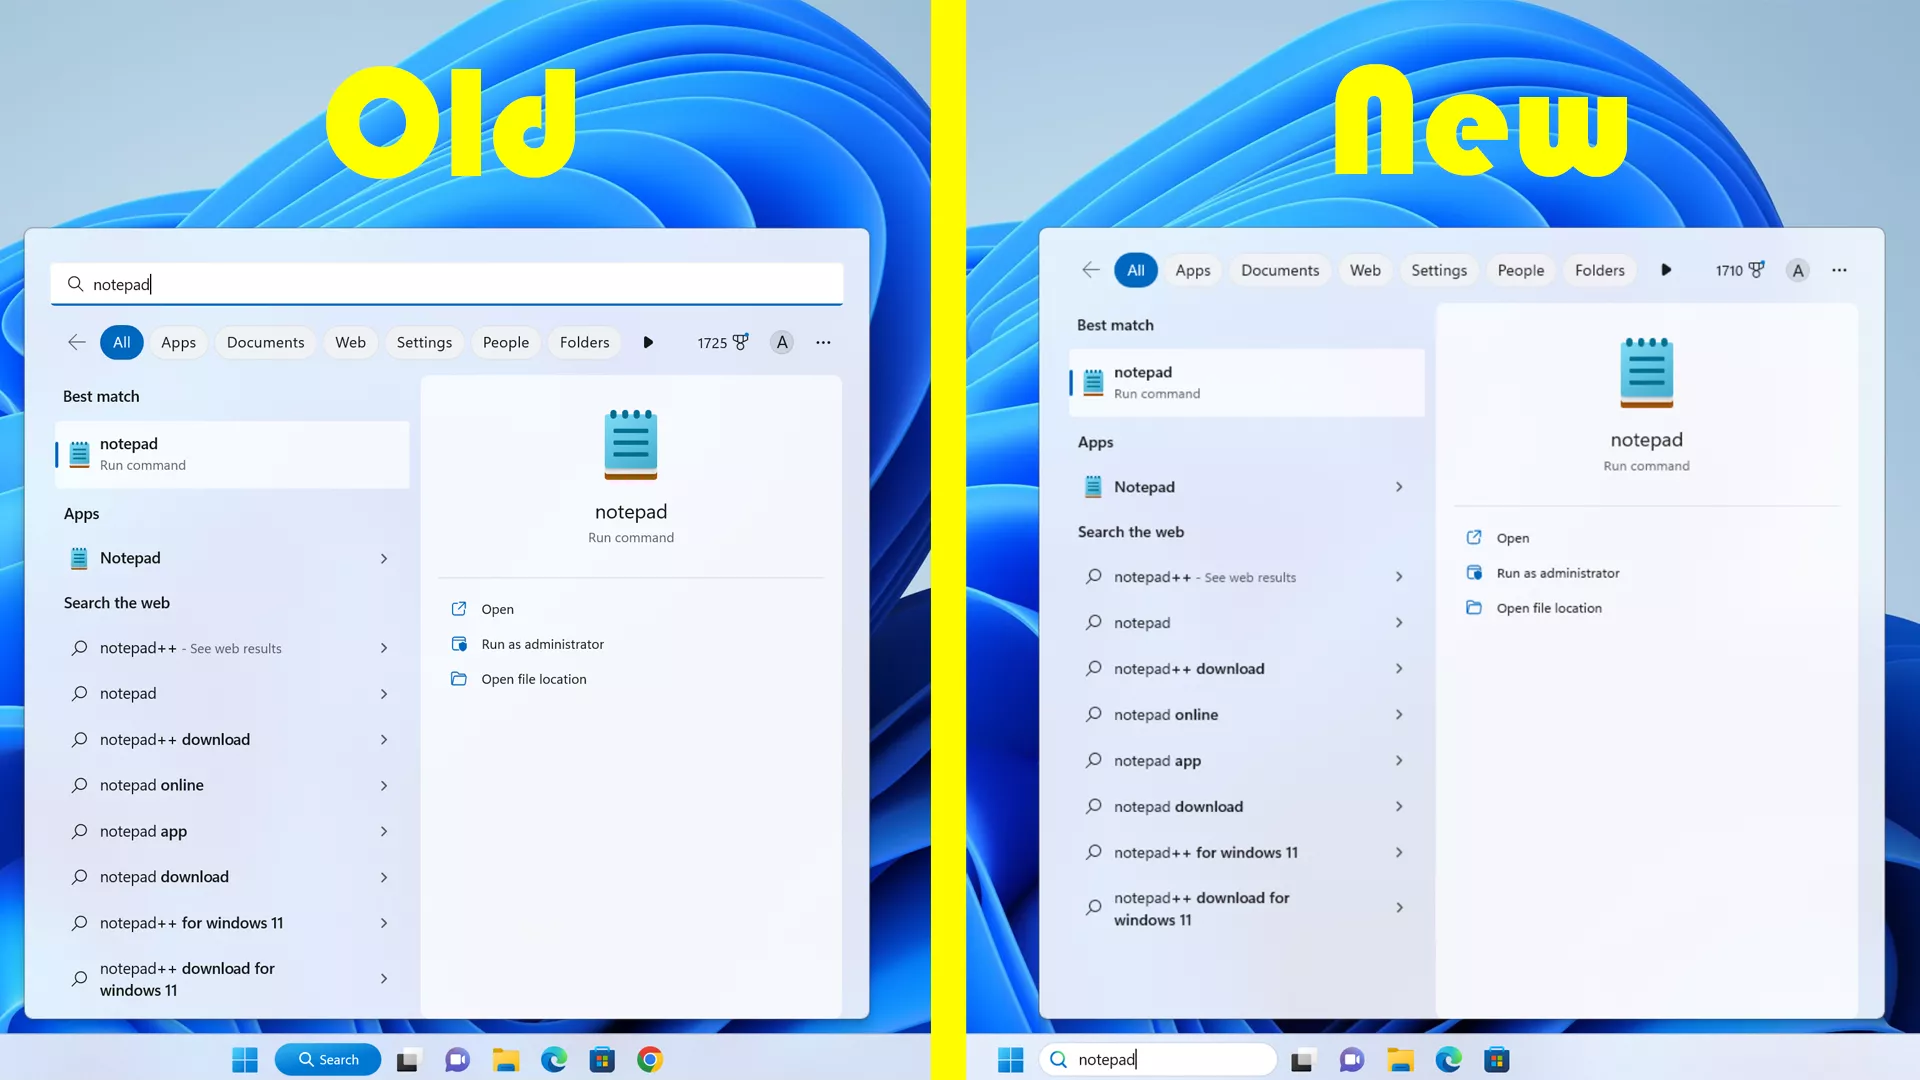
Task: Click Run as administrator button
Action: tap(542, 644)
